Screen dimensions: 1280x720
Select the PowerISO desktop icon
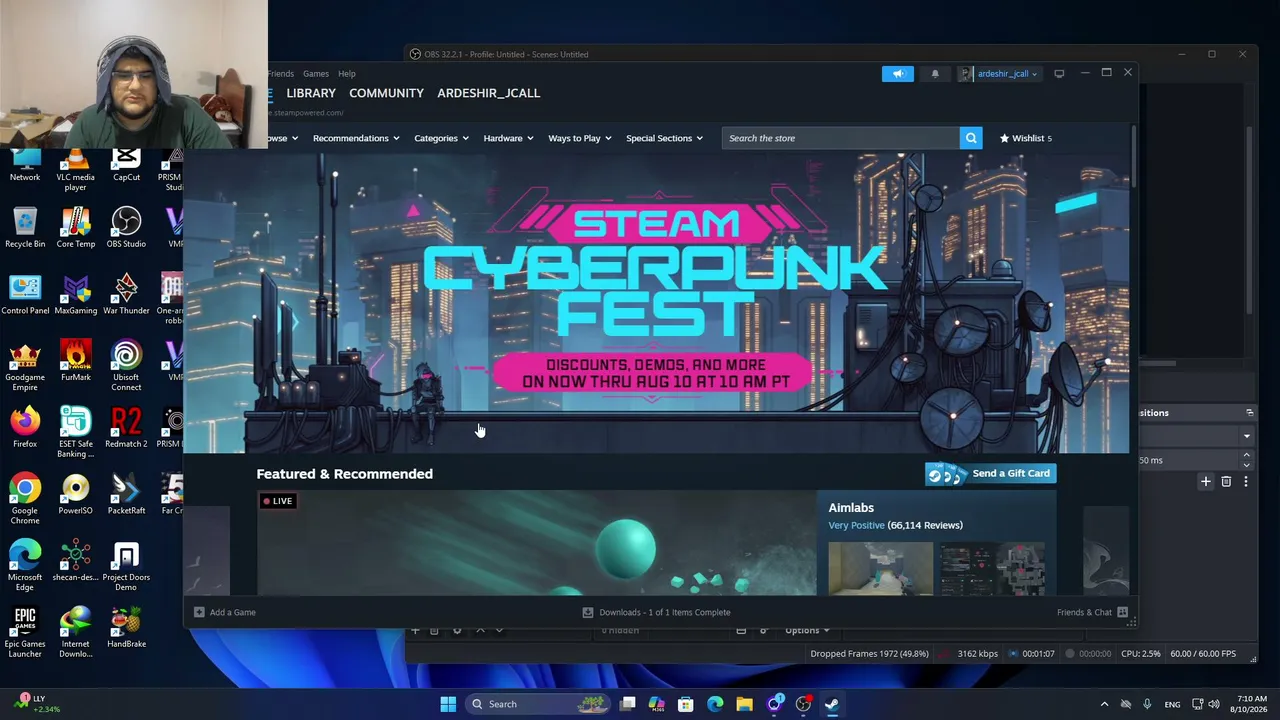(x=75, y=495)
